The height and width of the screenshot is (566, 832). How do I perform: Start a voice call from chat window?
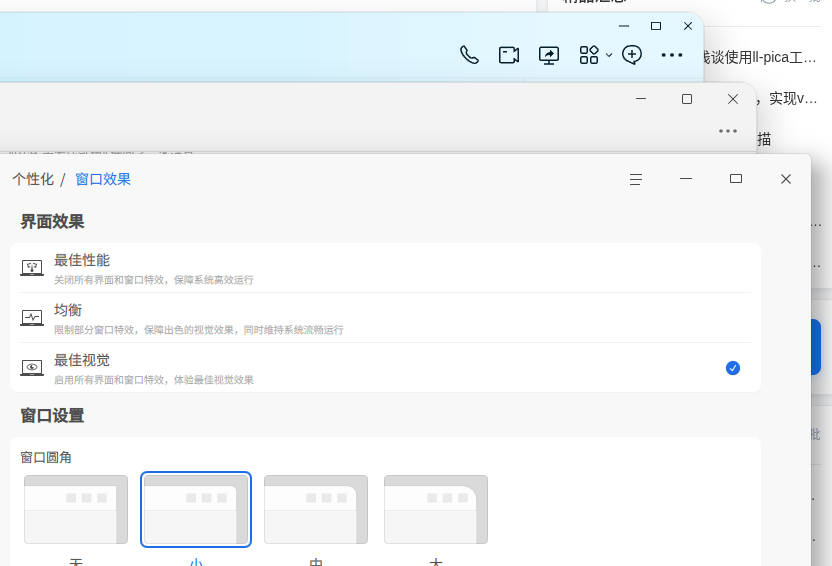coord(469,55)
